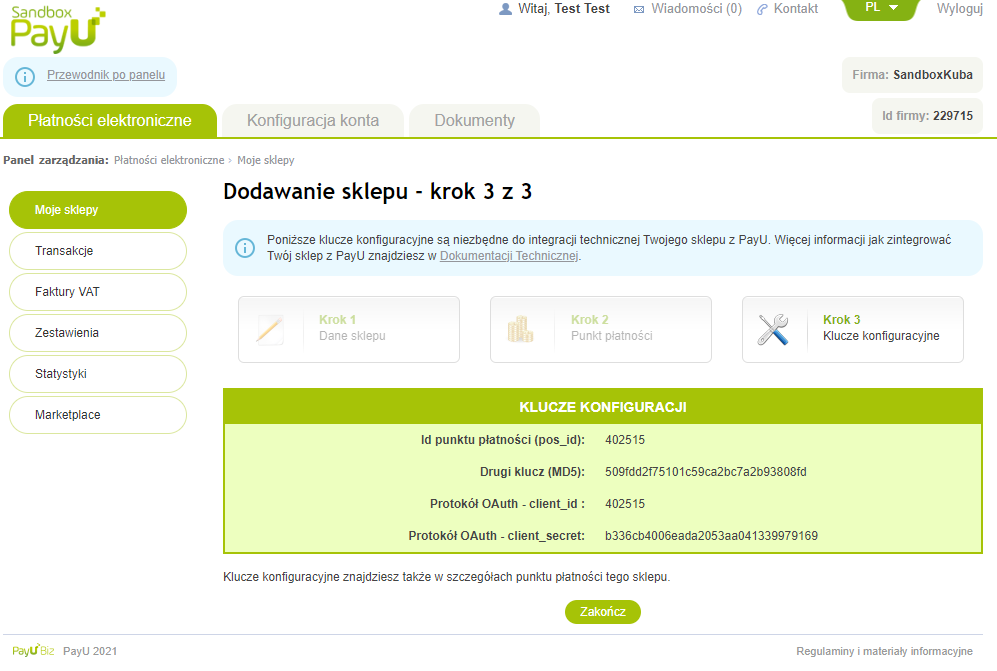The image size is (997, 671).
Task: Switch to Płatności elektroniczne tab
Action: click(x=110, y=121)
